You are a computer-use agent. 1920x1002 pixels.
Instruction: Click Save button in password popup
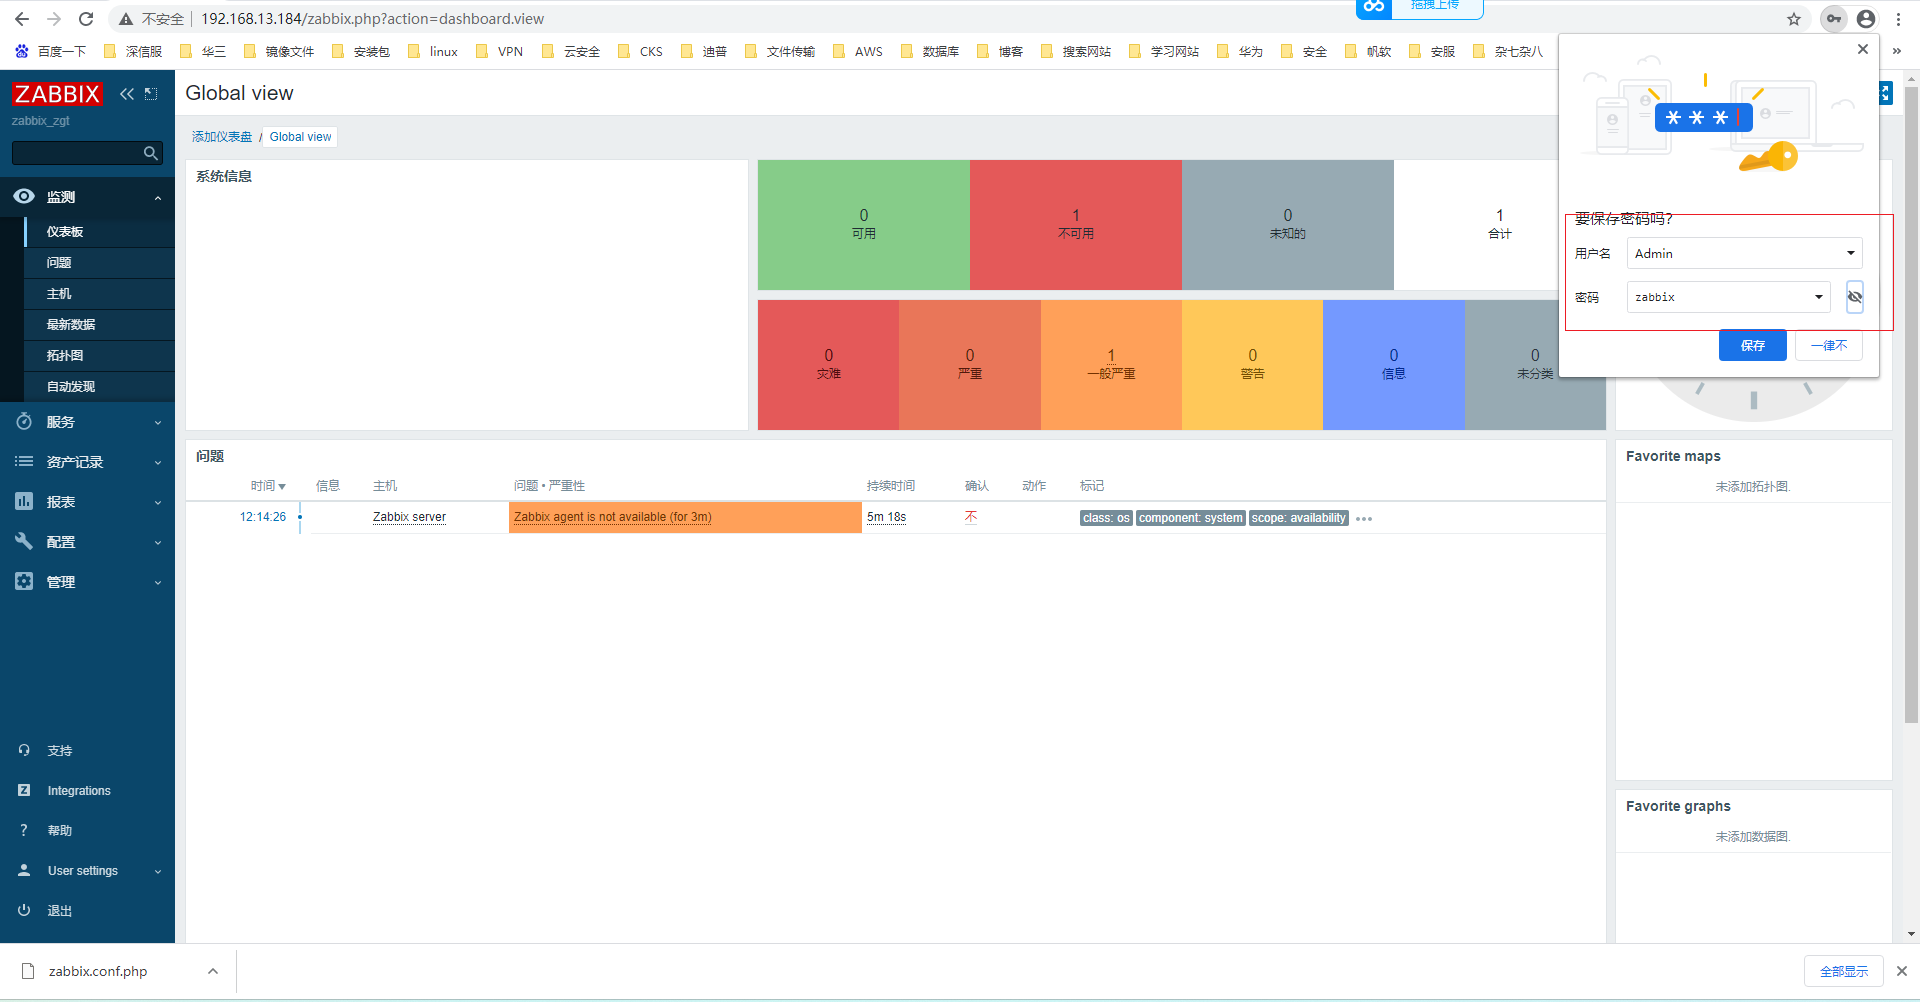(1753, 345)
